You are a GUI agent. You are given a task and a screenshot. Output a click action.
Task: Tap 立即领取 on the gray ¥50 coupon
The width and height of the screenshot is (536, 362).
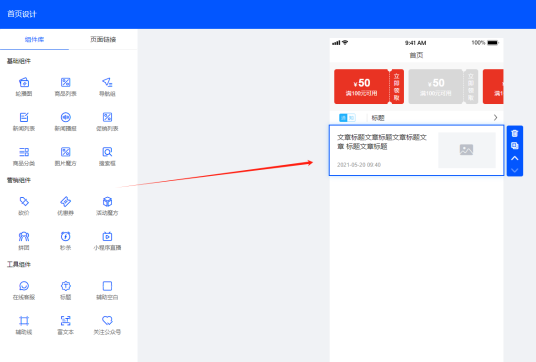(x=471, y=86)
